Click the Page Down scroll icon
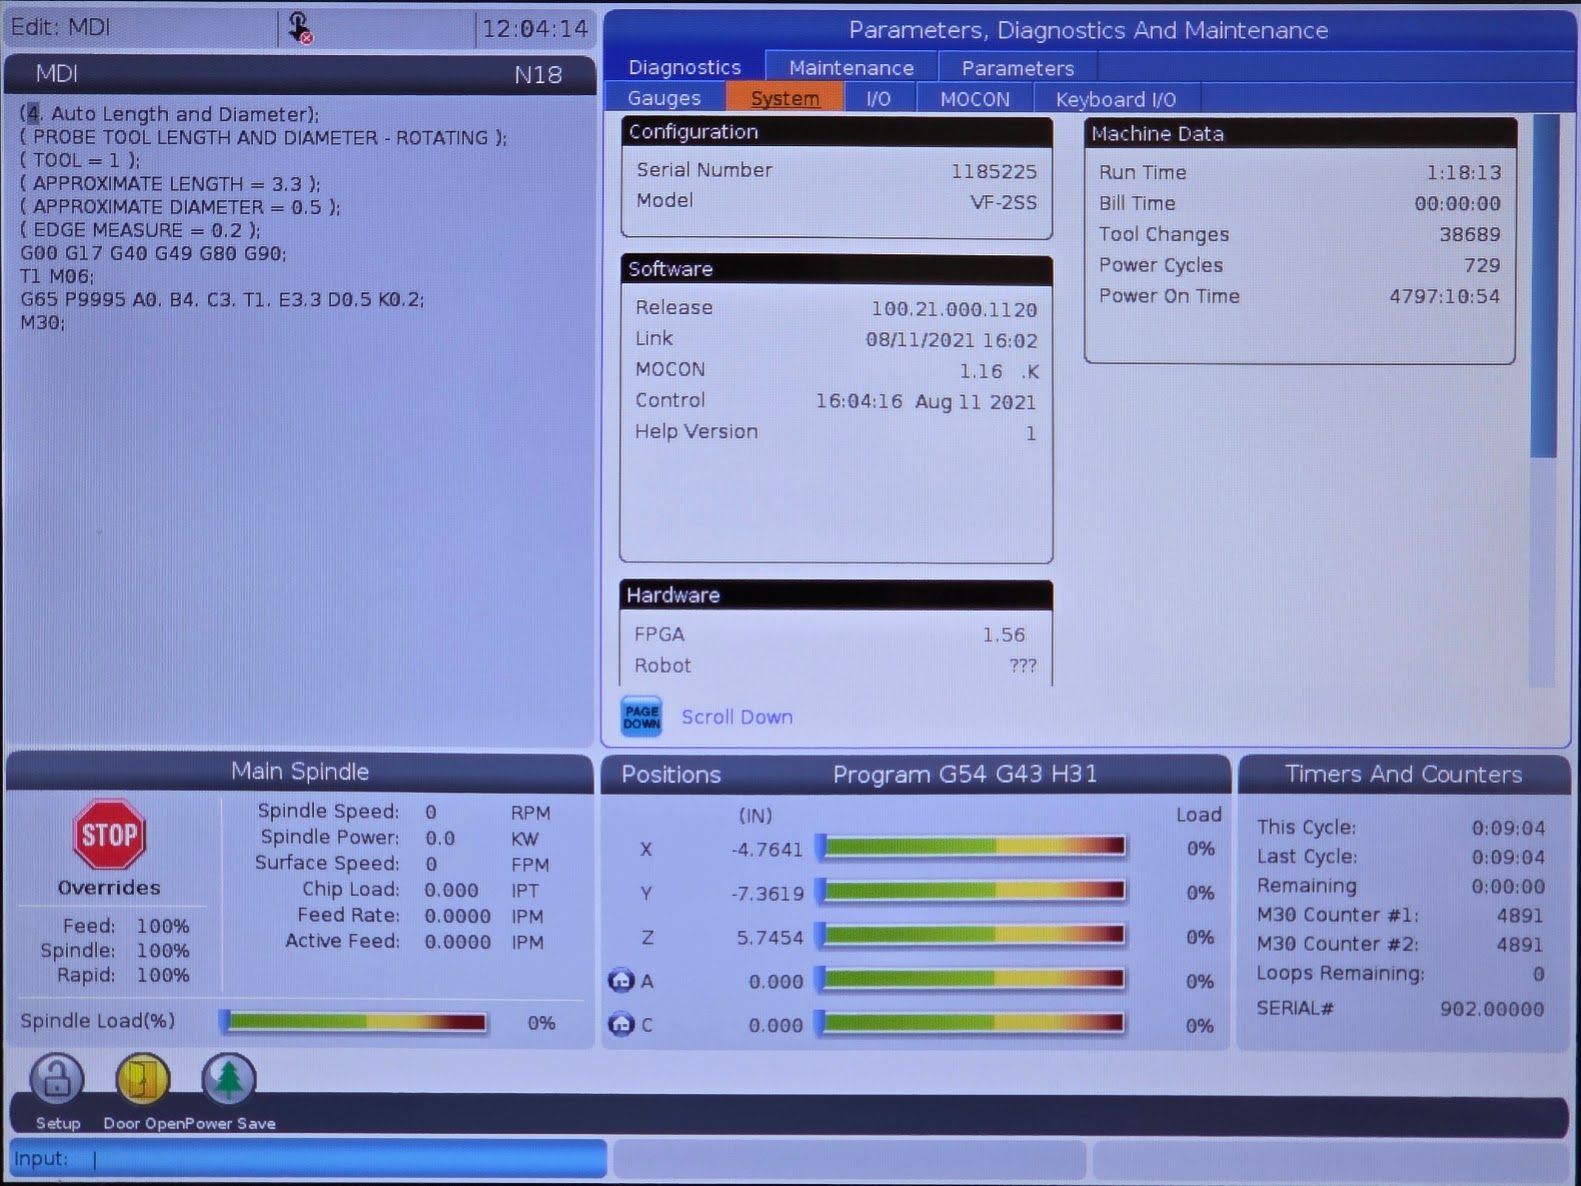Screen dimensions: 1581x1186 pos(641,717)
